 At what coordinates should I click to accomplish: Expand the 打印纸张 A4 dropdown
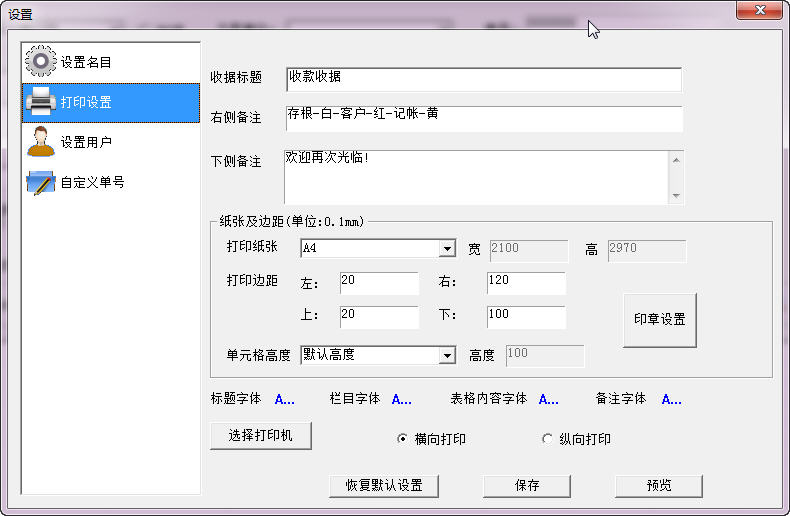pyautogui.click(x=447, y=248)
